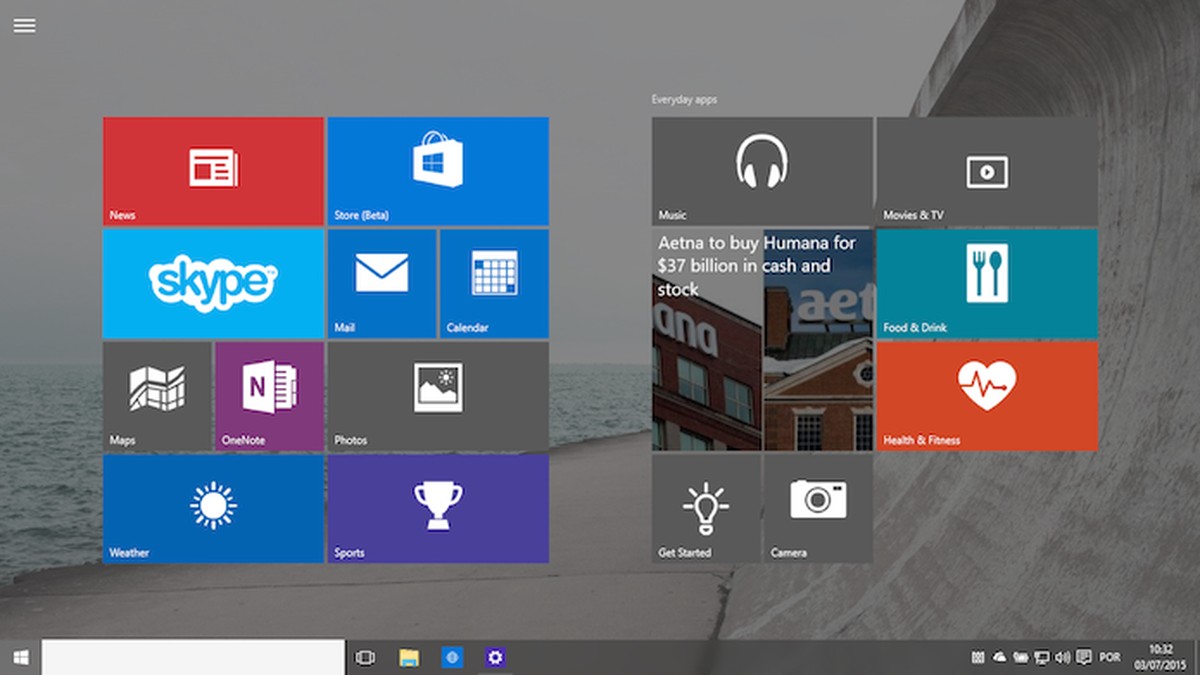
Task: Start the Camera app
Action: pos(818,509)
